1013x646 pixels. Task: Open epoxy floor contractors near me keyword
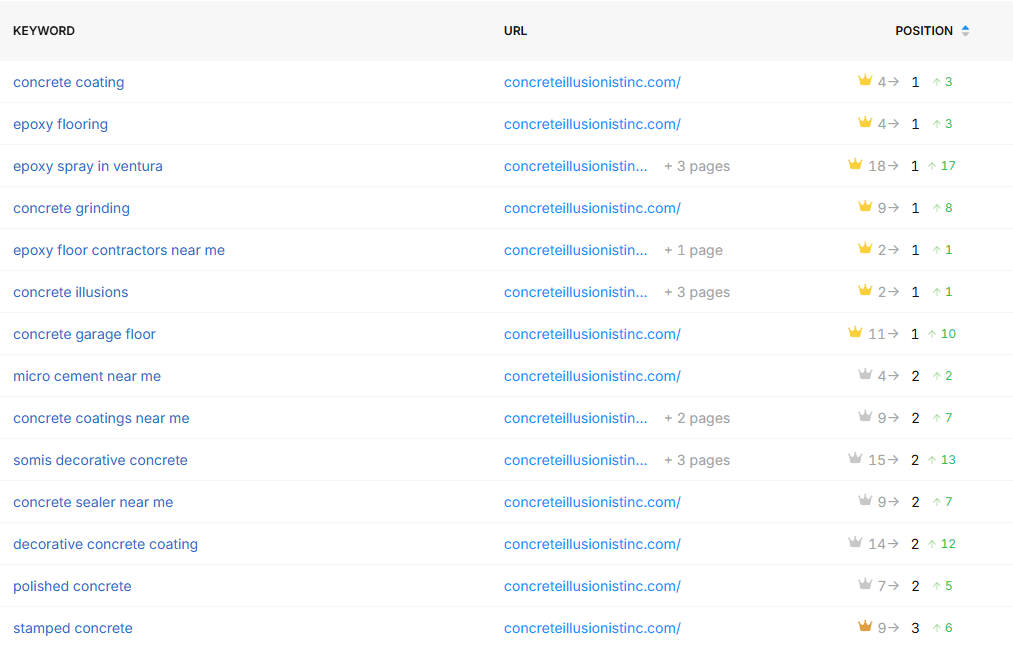[119, 250]
